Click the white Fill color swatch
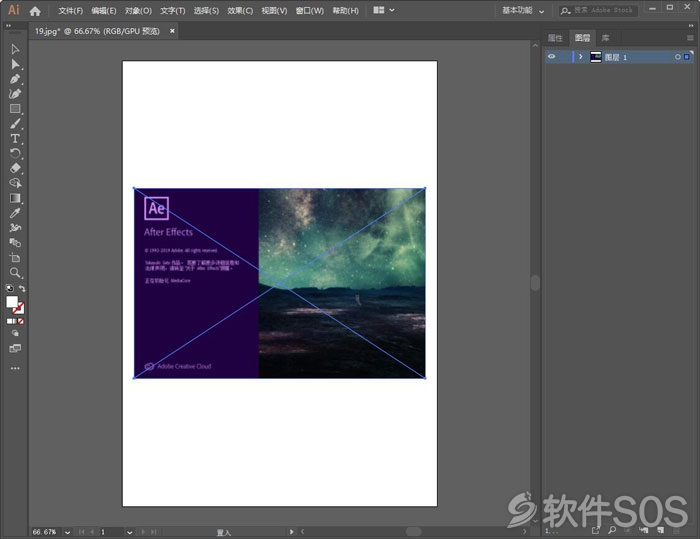This screenshot has height=539, width=700. pyautogui.click(x=12, y=302)
